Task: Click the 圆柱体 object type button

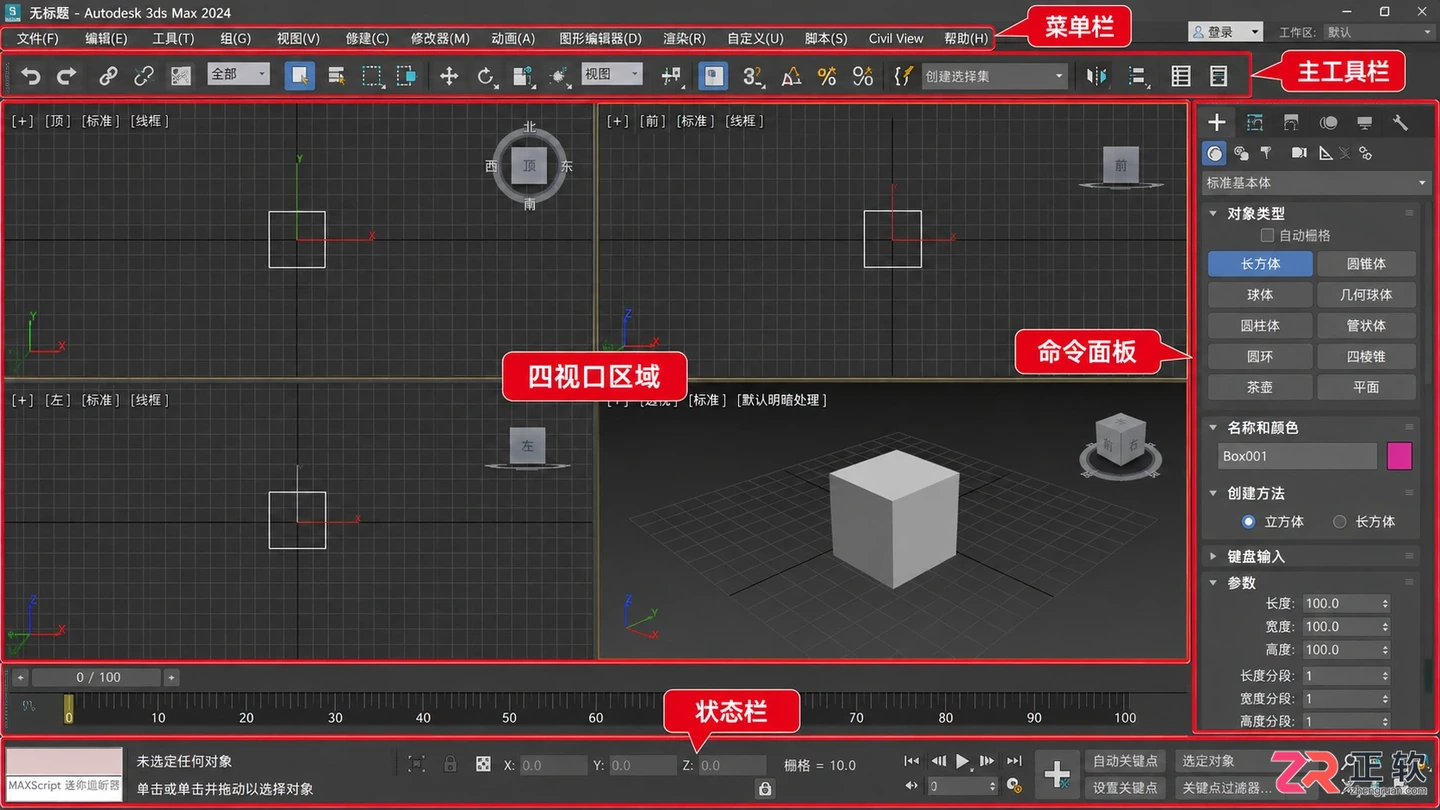Action: tap(1260, 326)
